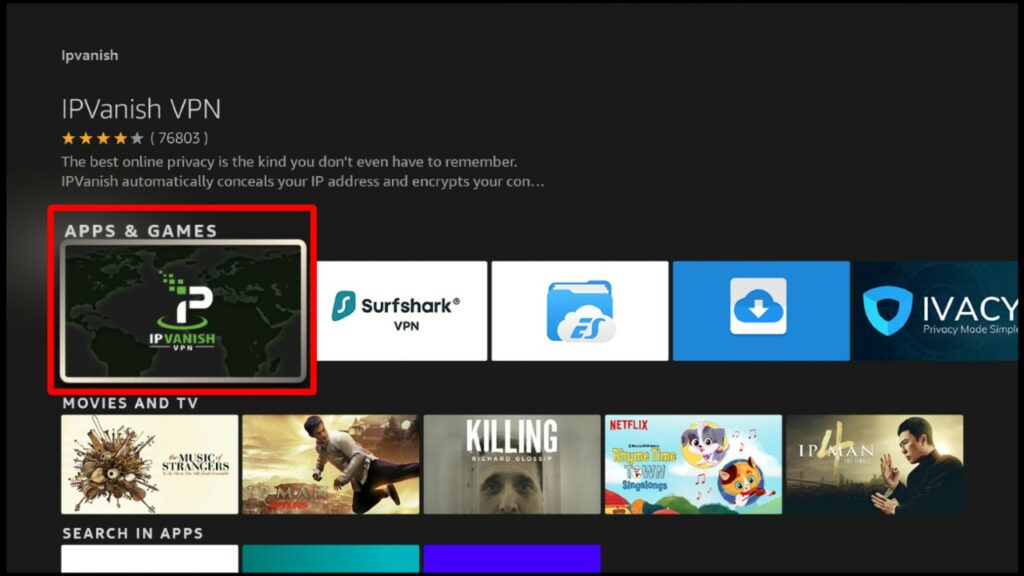1024x576 pixels.
Task: Click the IPVanish VPN title text
Action: click(141, 109)
